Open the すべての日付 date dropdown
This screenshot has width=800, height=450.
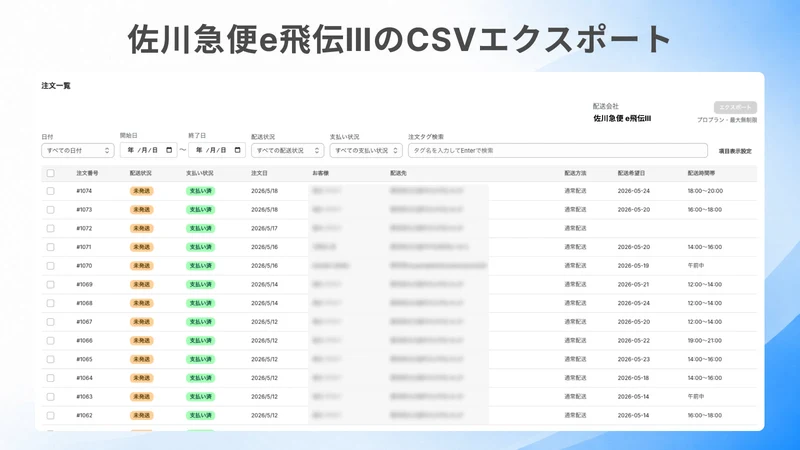78,151
